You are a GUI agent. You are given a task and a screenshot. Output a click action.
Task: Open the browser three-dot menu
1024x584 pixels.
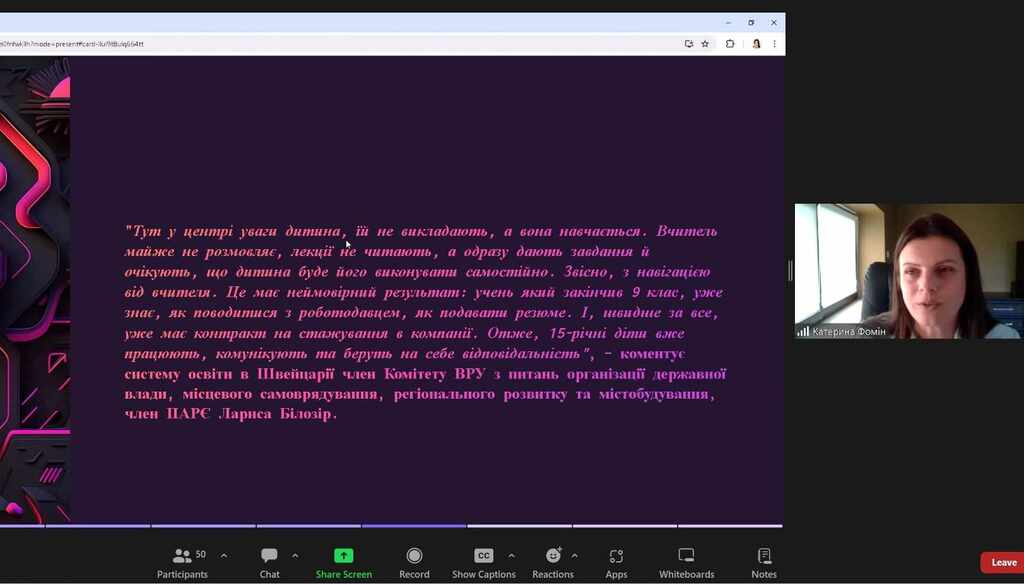tap(774, 44)
